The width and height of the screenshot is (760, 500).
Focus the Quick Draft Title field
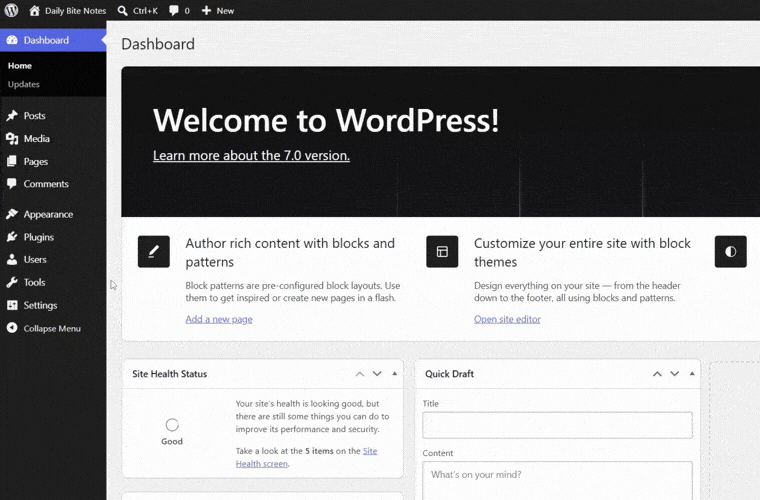[x=557, y=425]
